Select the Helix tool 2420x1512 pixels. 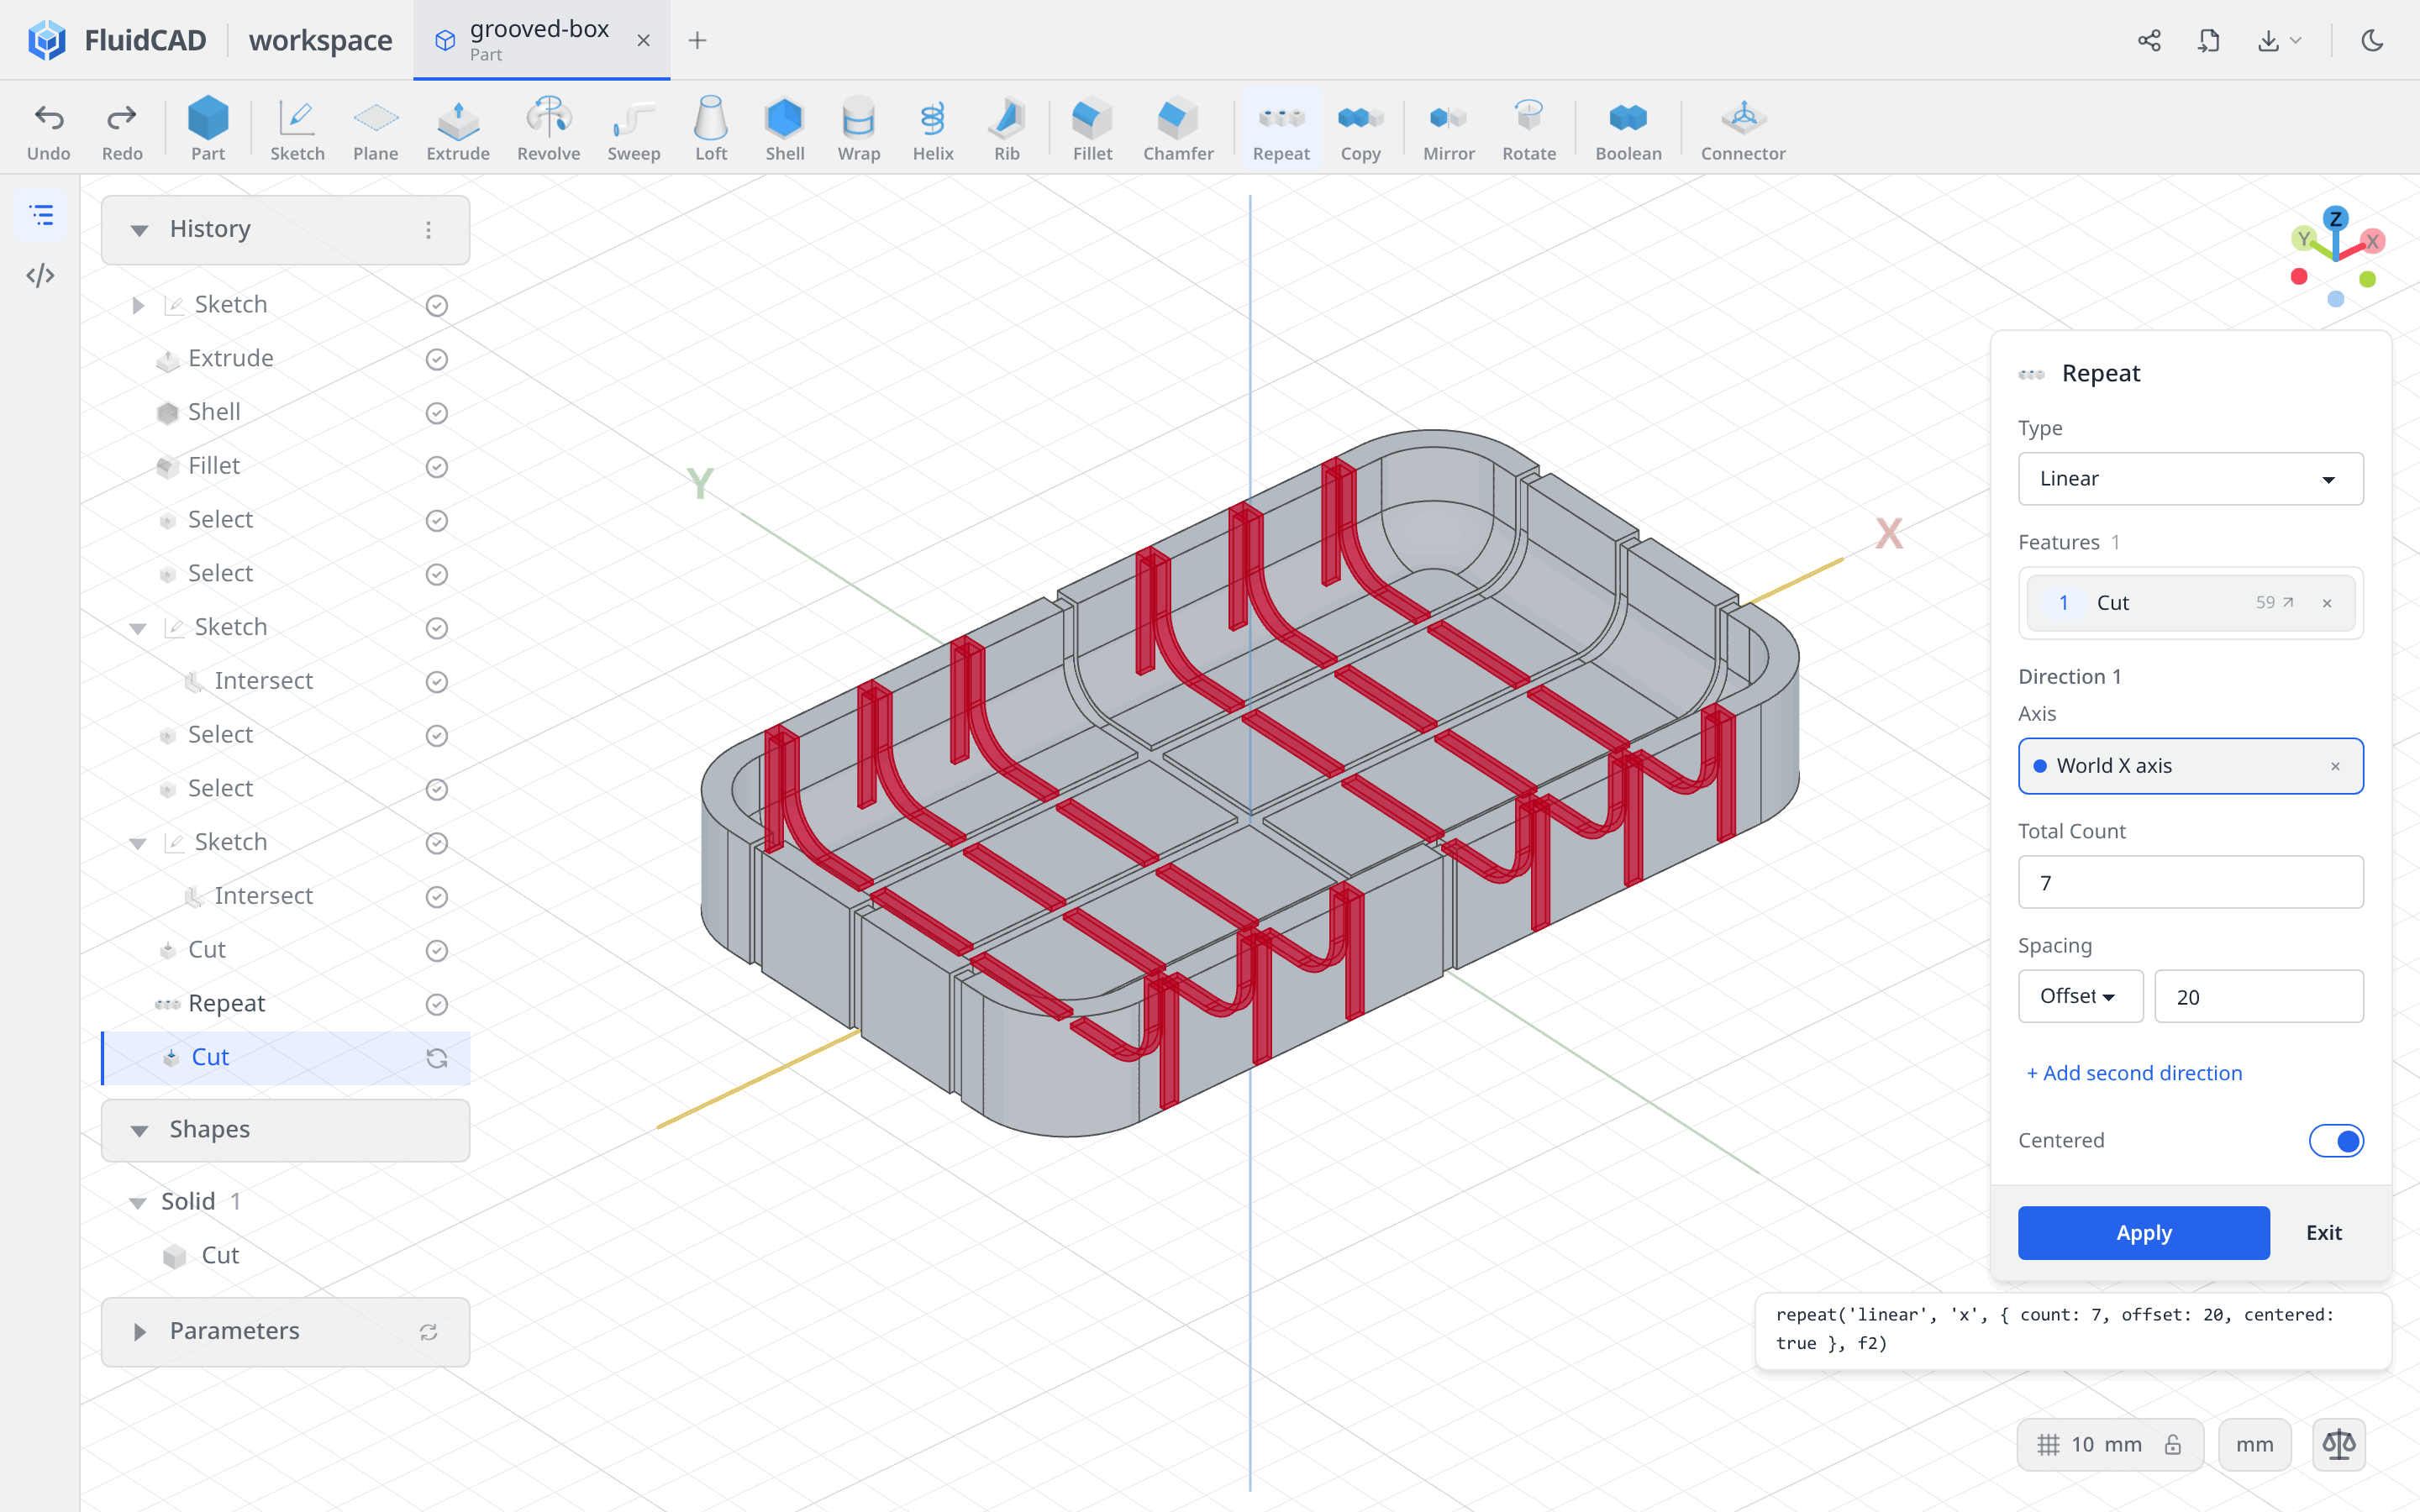tap(932, 129)
